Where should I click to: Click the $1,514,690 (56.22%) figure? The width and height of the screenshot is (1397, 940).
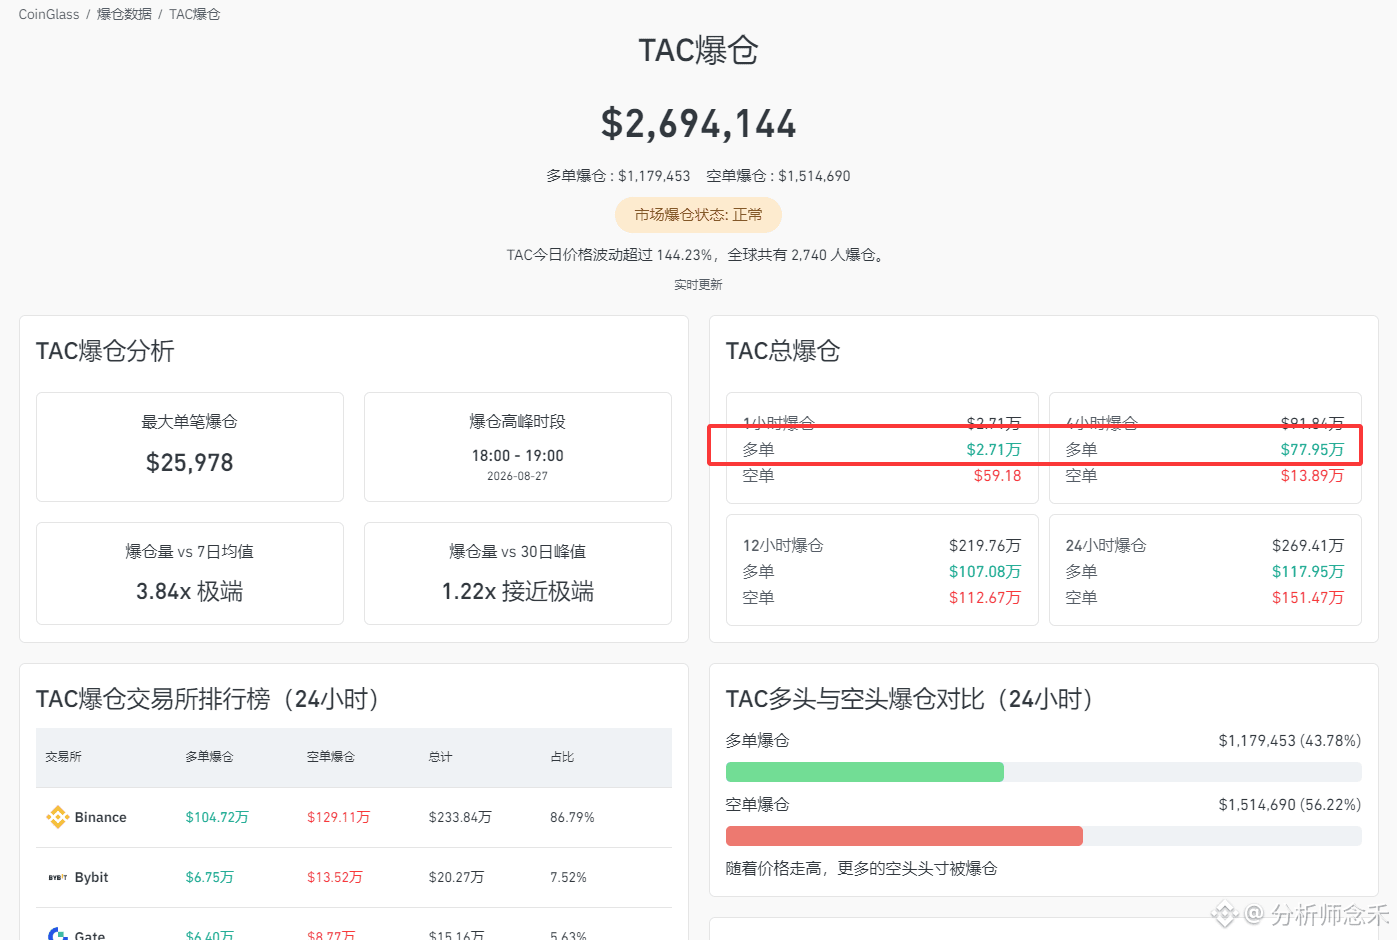(x=1289, y=805)
